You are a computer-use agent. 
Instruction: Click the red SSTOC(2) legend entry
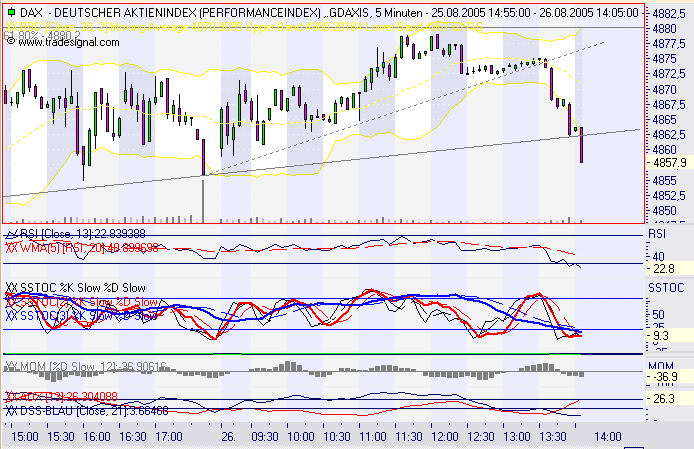click(x=82, y=302)
